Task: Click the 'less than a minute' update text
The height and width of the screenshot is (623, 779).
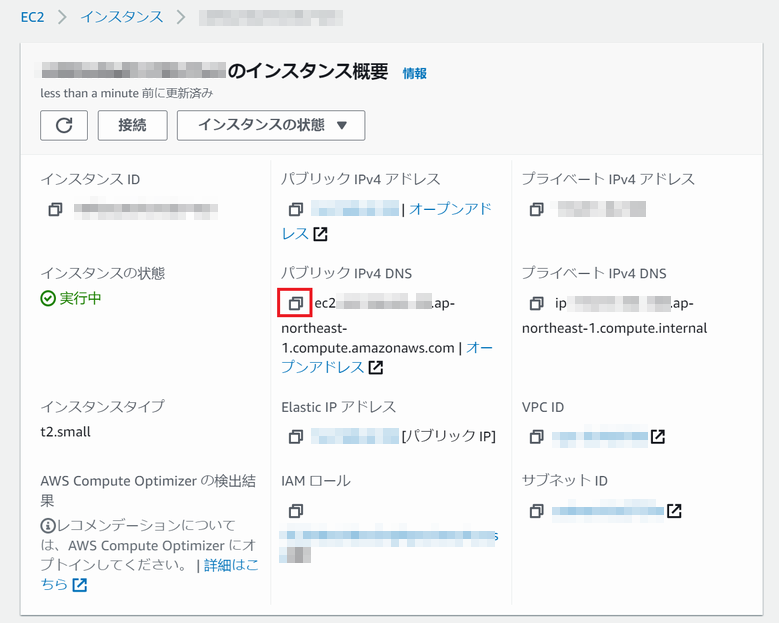Action: pyautogui.click(x=127, y=93)
